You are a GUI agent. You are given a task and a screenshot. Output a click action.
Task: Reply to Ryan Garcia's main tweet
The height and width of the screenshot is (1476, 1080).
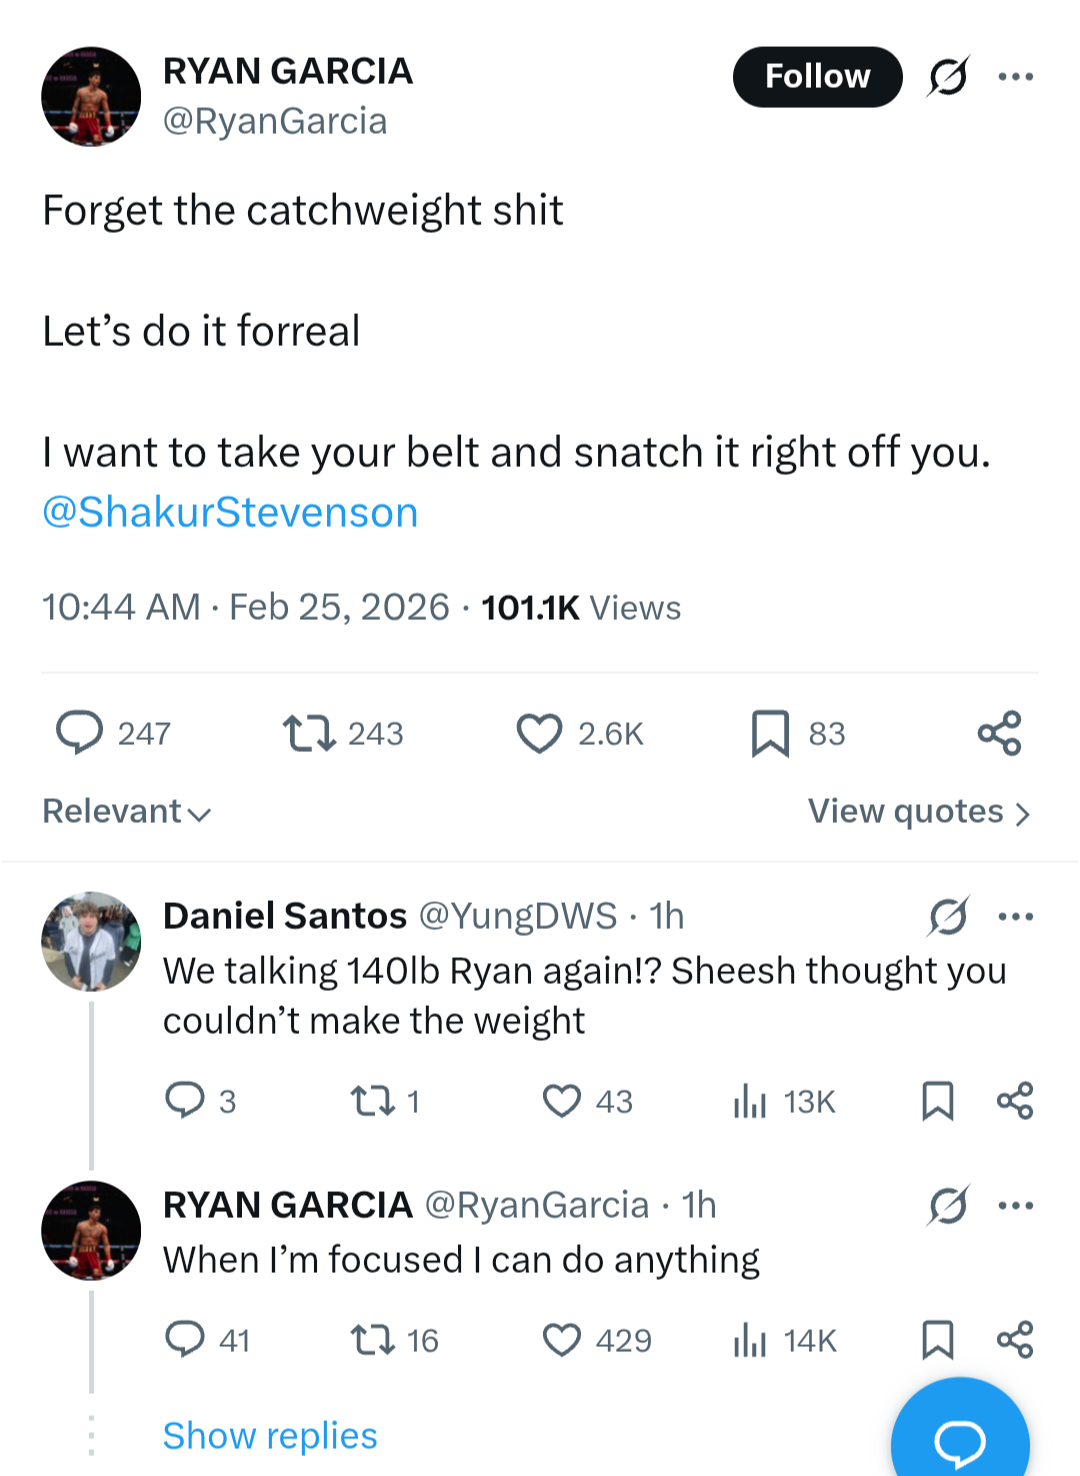80,732
